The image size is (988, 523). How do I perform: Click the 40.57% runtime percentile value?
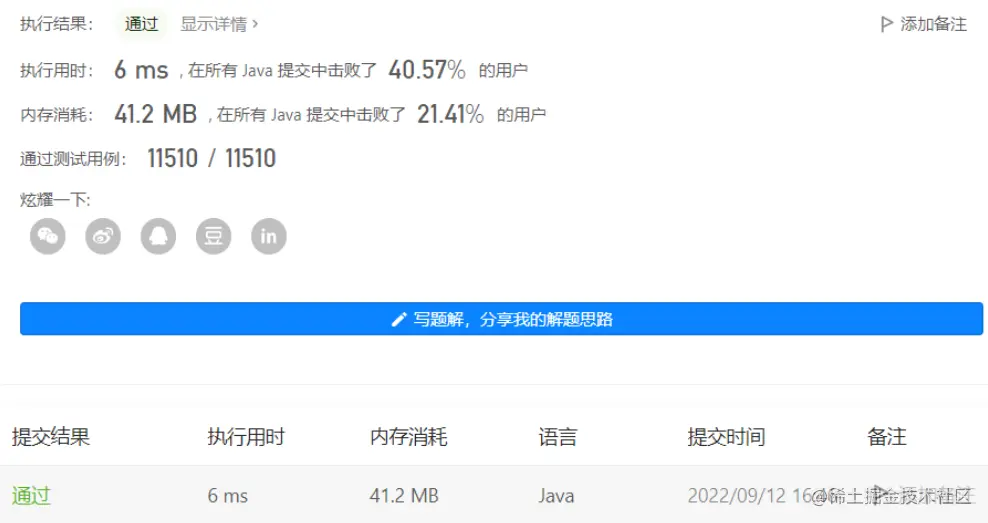coord(427,69)
